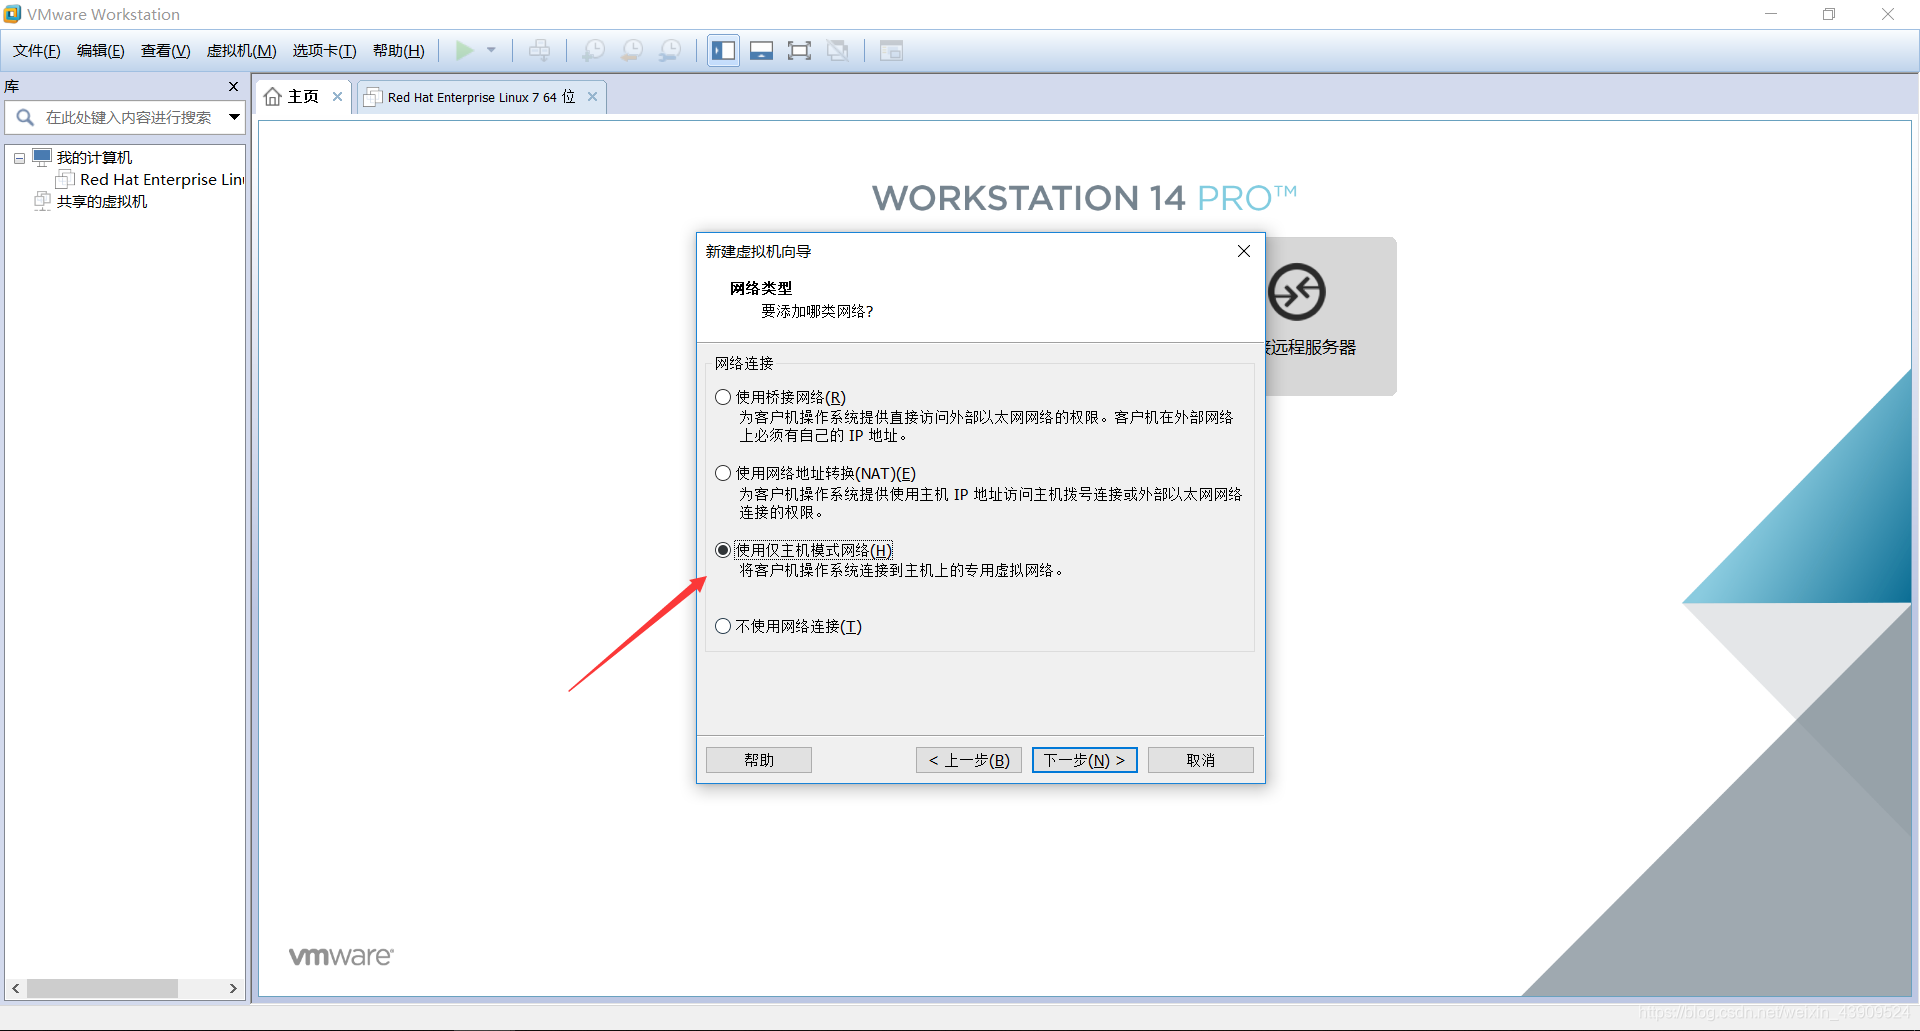
Task: Click the console view toolbar icon
Action: 891,50
